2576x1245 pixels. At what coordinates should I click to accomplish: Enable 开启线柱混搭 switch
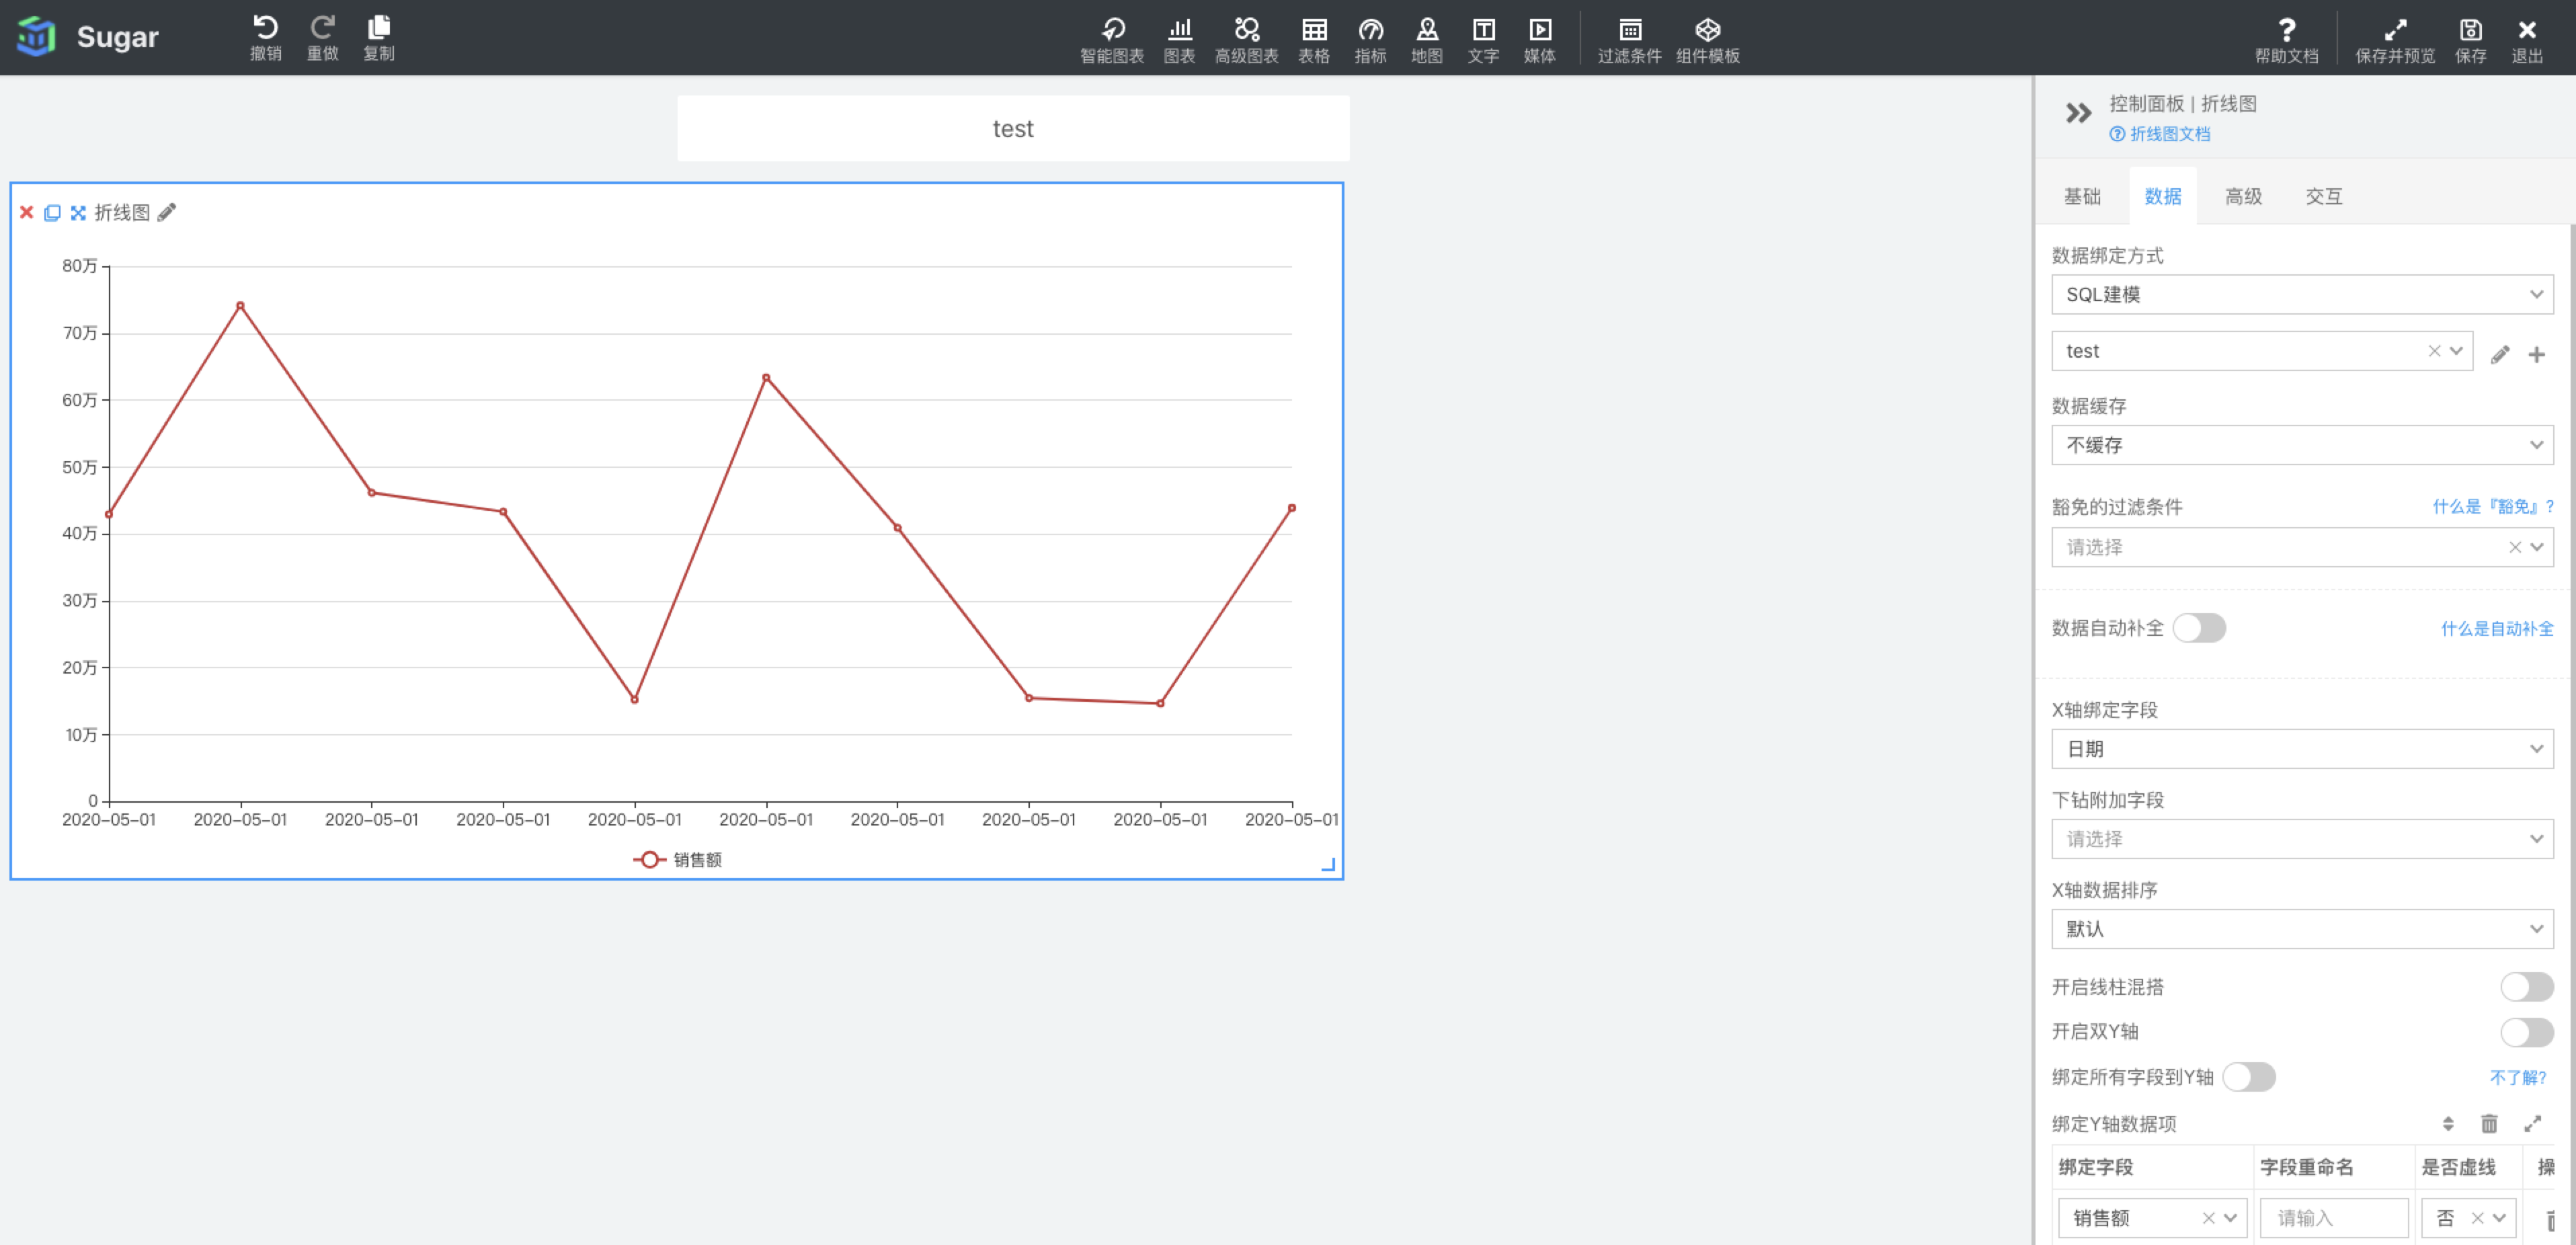pos(2527,987)
